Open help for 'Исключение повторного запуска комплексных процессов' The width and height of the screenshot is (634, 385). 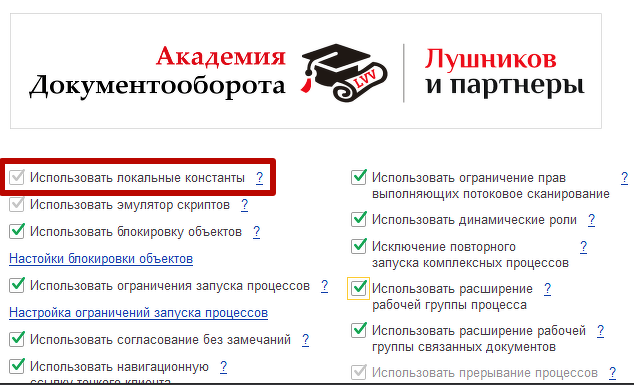(583, 247)
